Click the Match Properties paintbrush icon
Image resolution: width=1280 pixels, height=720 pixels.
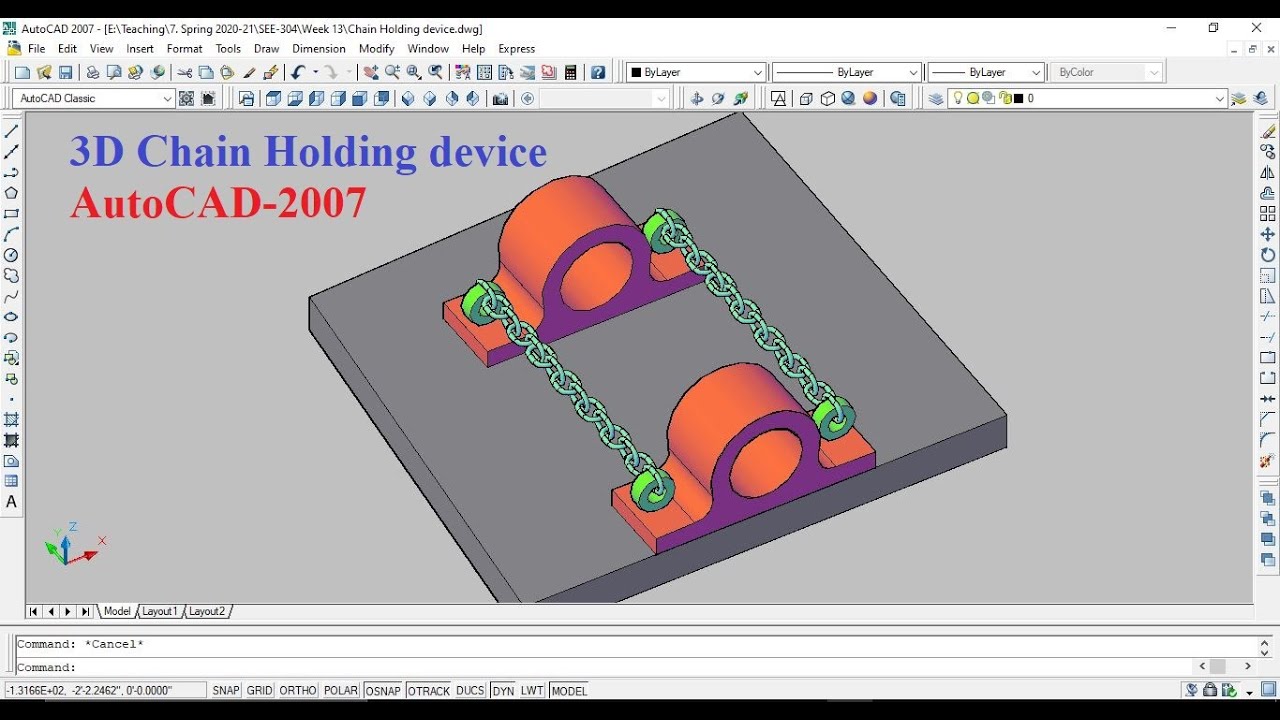pyautogui.click(x=249, y=72)
